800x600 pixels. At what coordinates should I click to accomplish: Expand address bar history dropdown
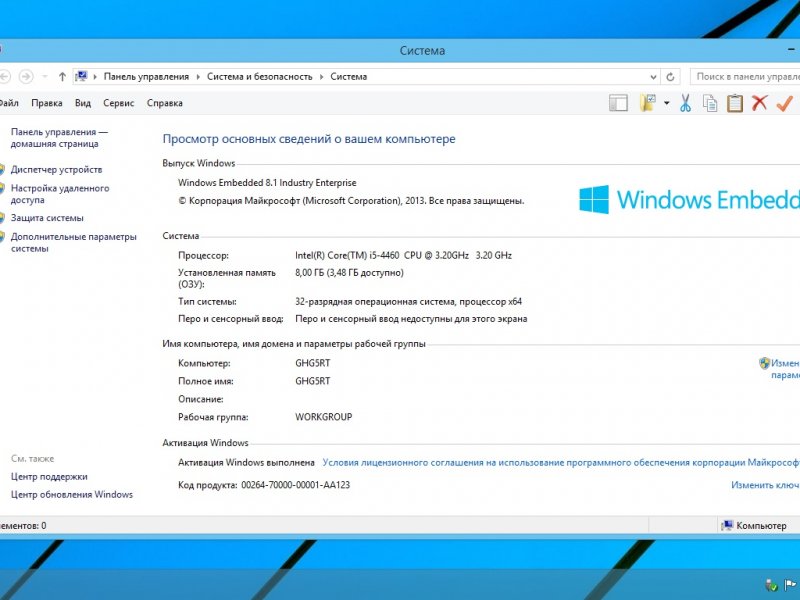(x=653, y=77)
